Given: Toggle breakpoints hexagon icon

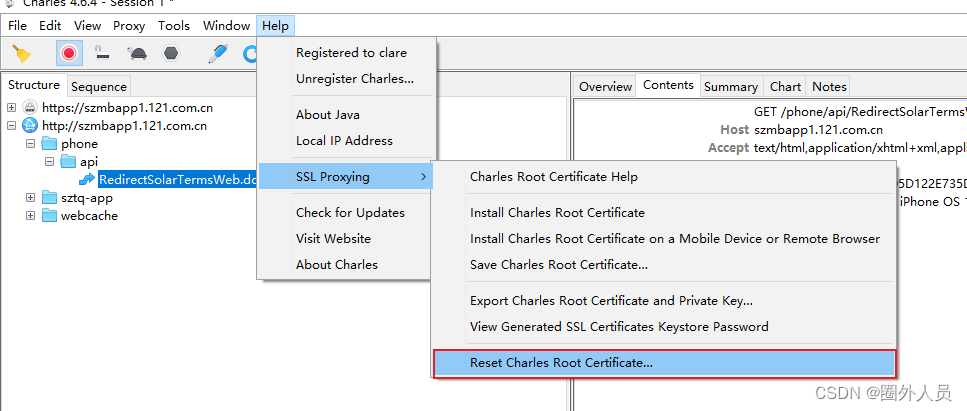Looking at the screenshot, I should [x=171, y=54].
